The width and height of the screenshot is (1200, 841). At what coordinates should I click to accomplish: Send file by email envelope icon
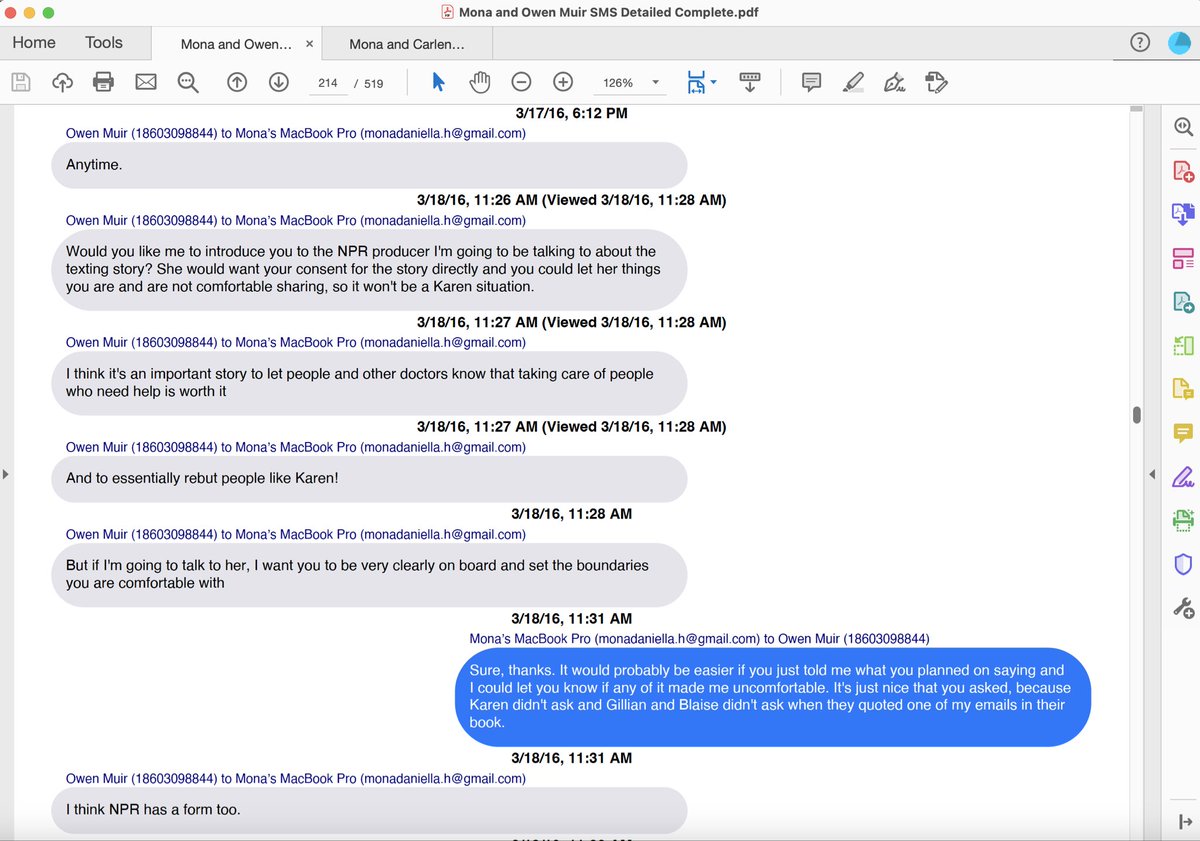pos(146,82)
